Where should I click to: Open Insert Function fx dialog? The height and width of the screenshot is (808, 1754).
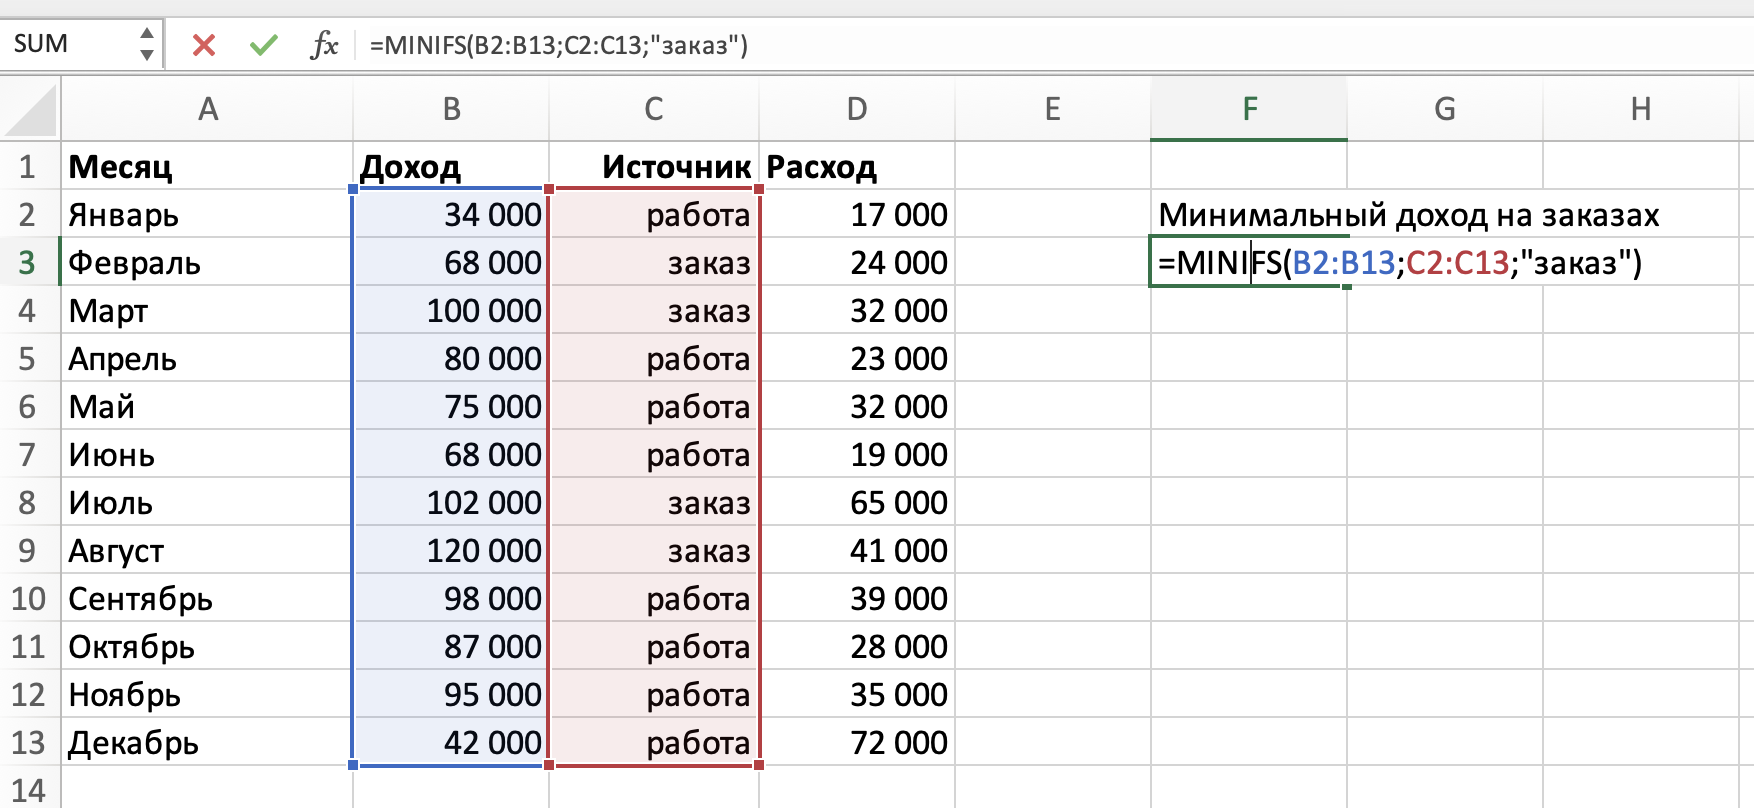[324, 45]
